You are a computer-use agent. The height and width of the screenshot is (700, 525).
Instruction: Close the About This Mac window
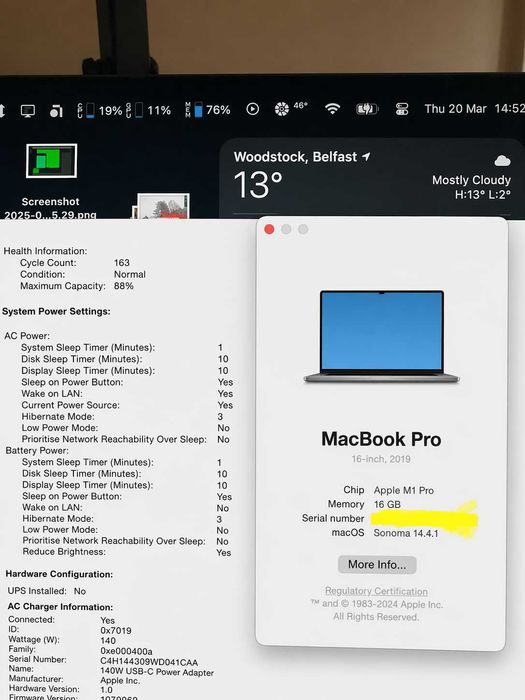click(x=269, y=229)
